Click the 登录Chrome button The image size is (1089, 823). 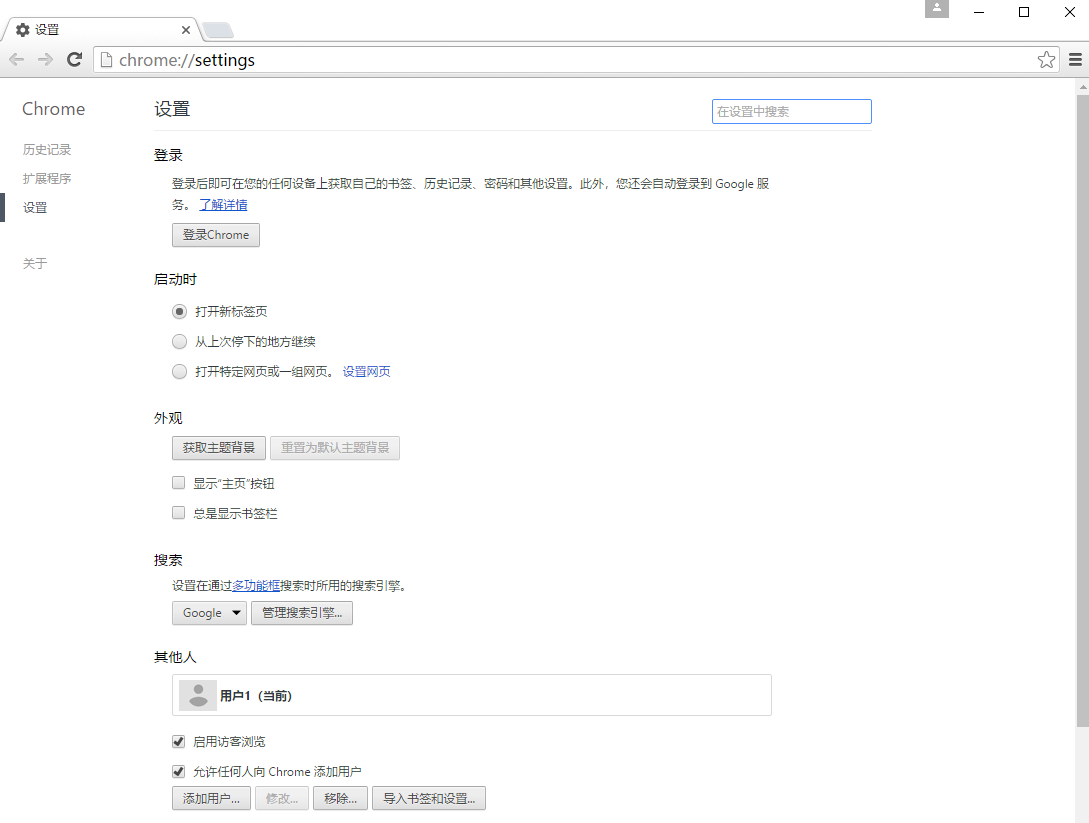click(x=215, y=234)
